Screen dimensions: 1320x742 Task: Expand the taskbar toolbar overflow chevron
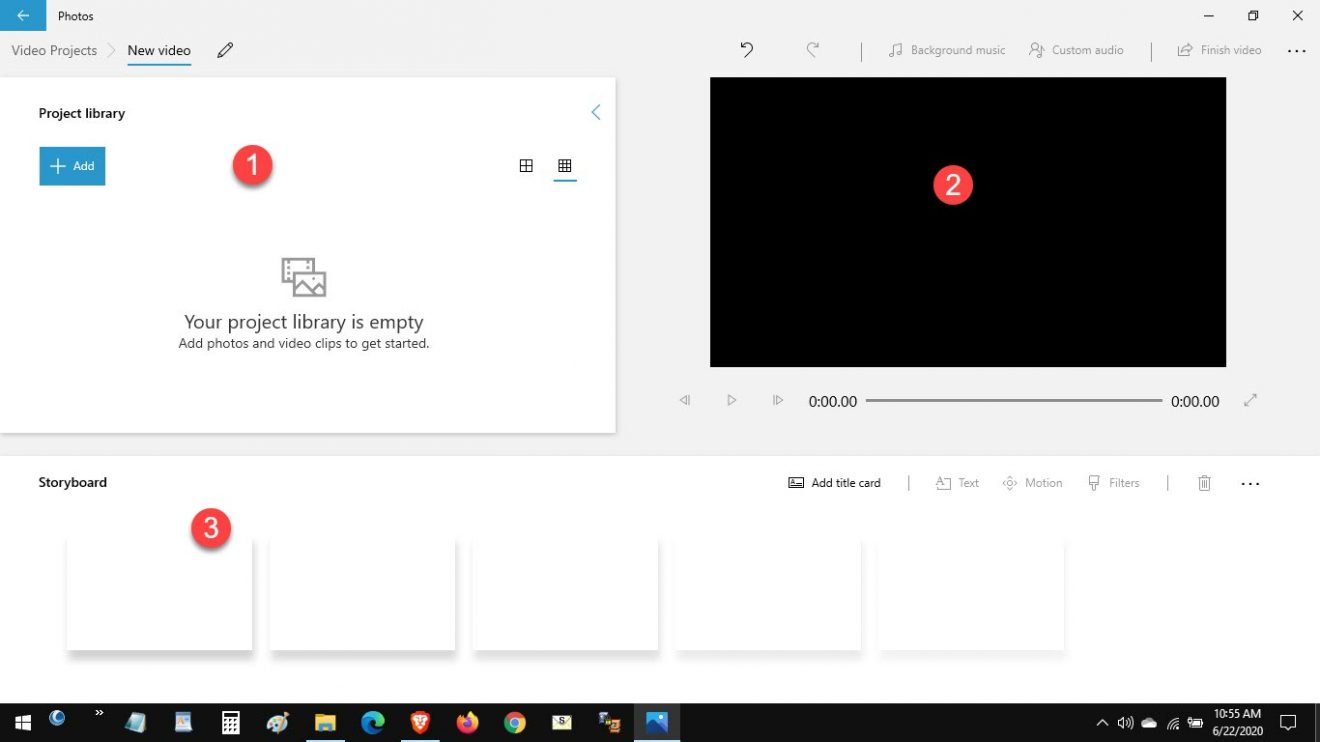point(99,713)
